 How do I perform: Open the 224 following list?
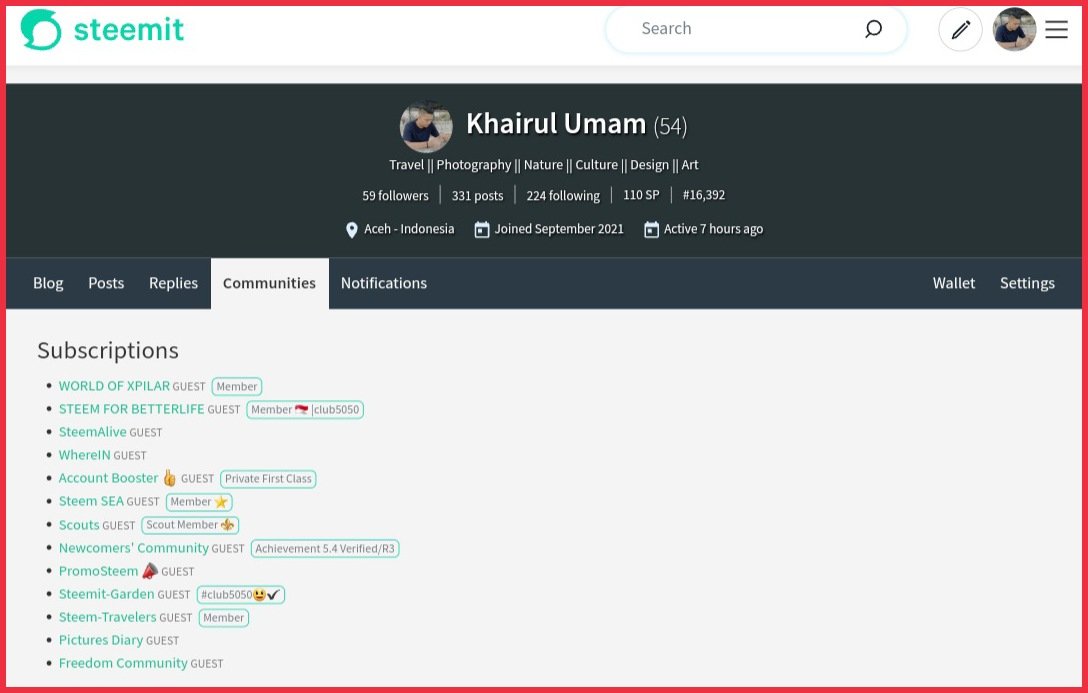click(x=563, y=196)
